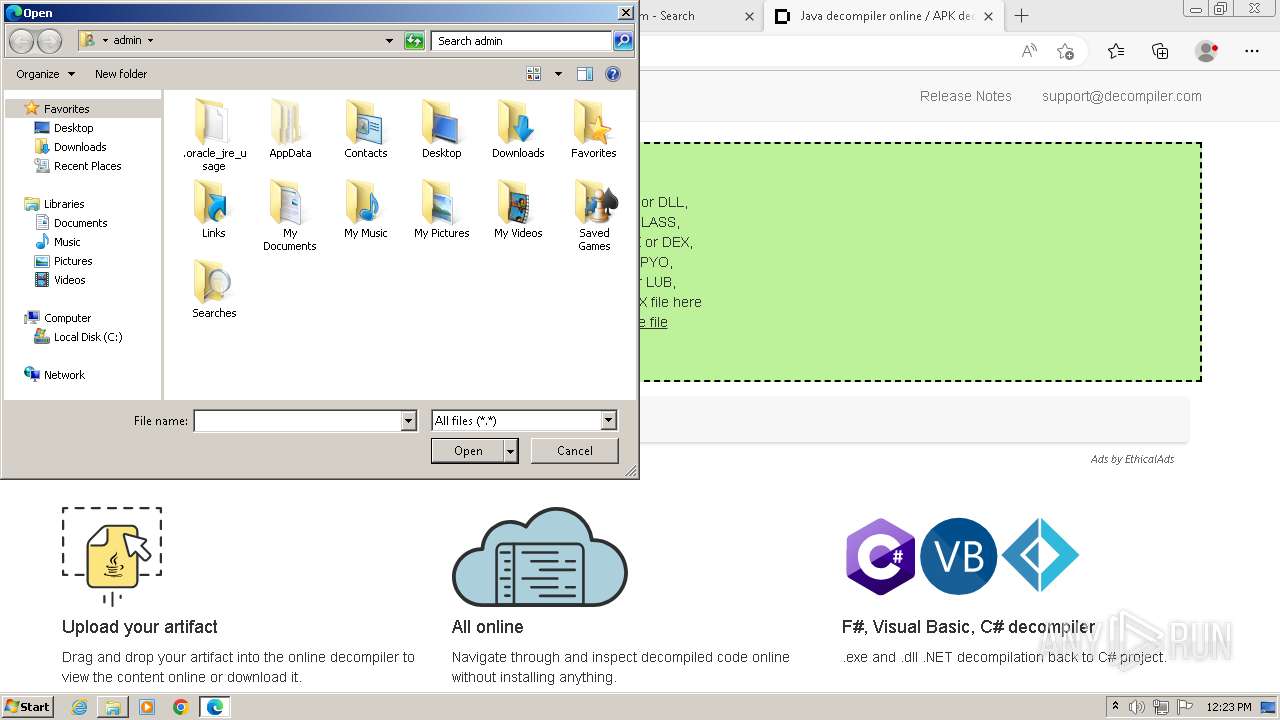Image resolution: width=1280 pixels, height=720 pixels.
Task: Open the Organize dropdown menu
Action: [45, 74]
